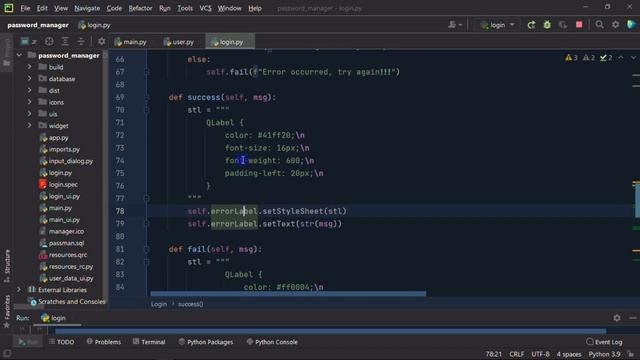This screenshot has height=360, width=640.
Task: Expand the build folder
Action: coord(29,67)
